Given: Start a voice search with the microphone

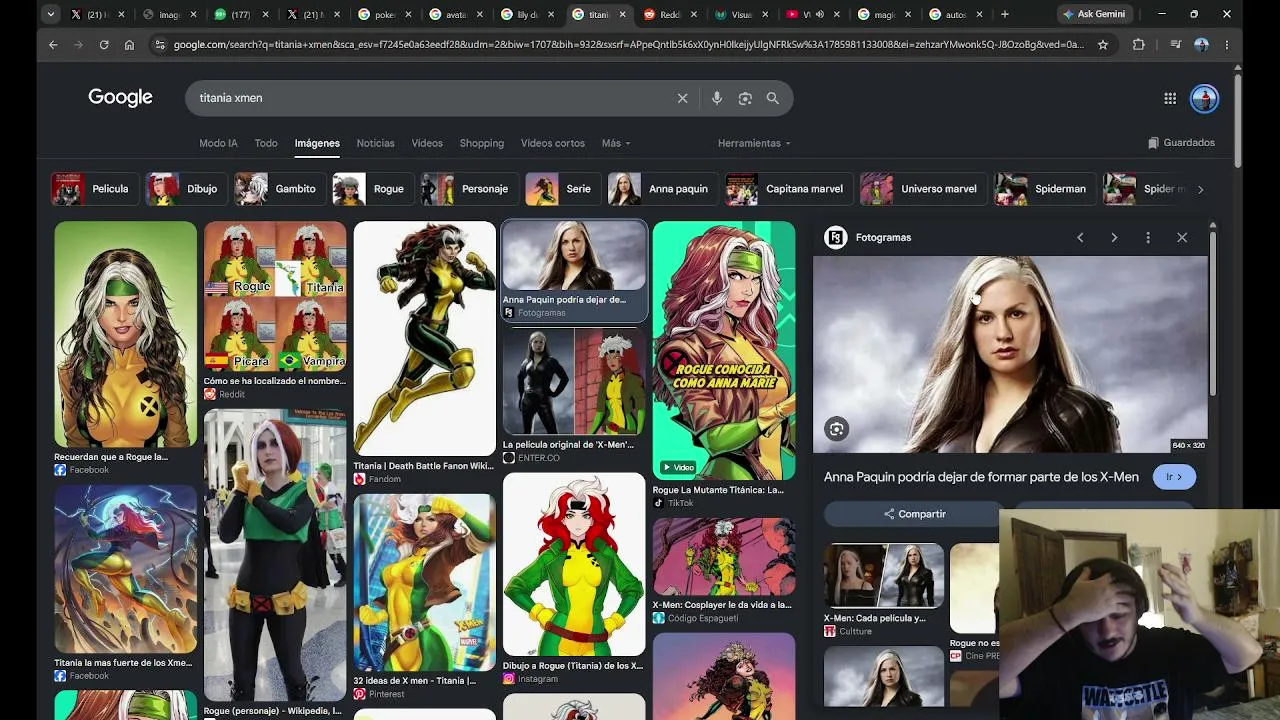Looking at the screenshot, I should pyautogui.click(x=717, y=98).
